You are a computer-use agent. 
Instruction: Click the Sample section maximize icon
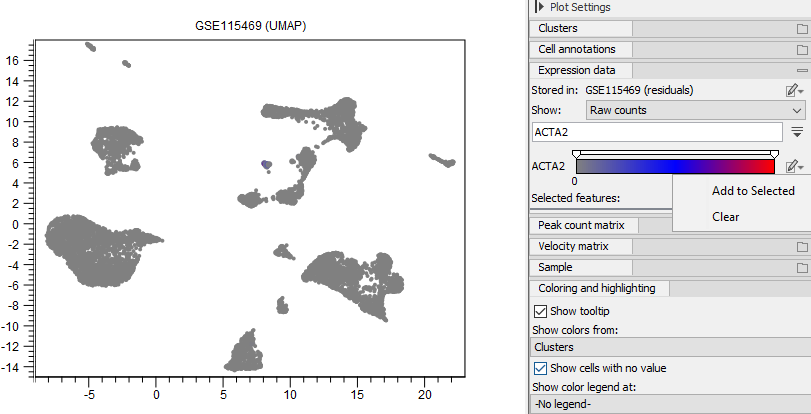802,268
